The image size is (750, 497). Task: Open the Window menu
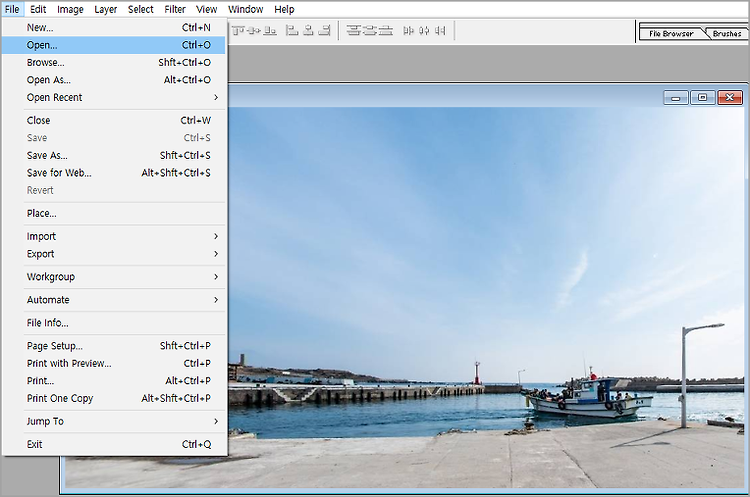[x=245, y=9]
